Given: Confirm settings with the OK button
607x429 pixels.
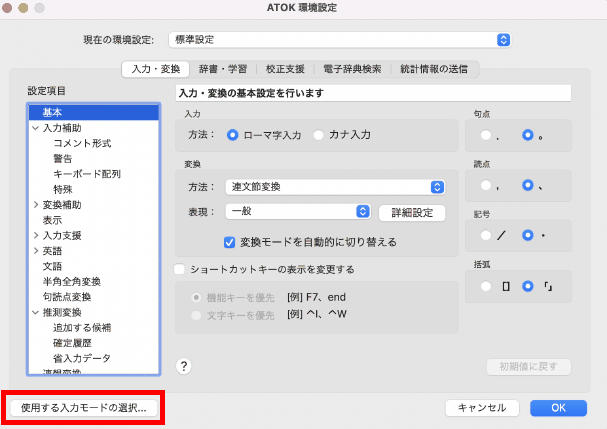Looking at the screenshot, I should (x=558, y=408).
